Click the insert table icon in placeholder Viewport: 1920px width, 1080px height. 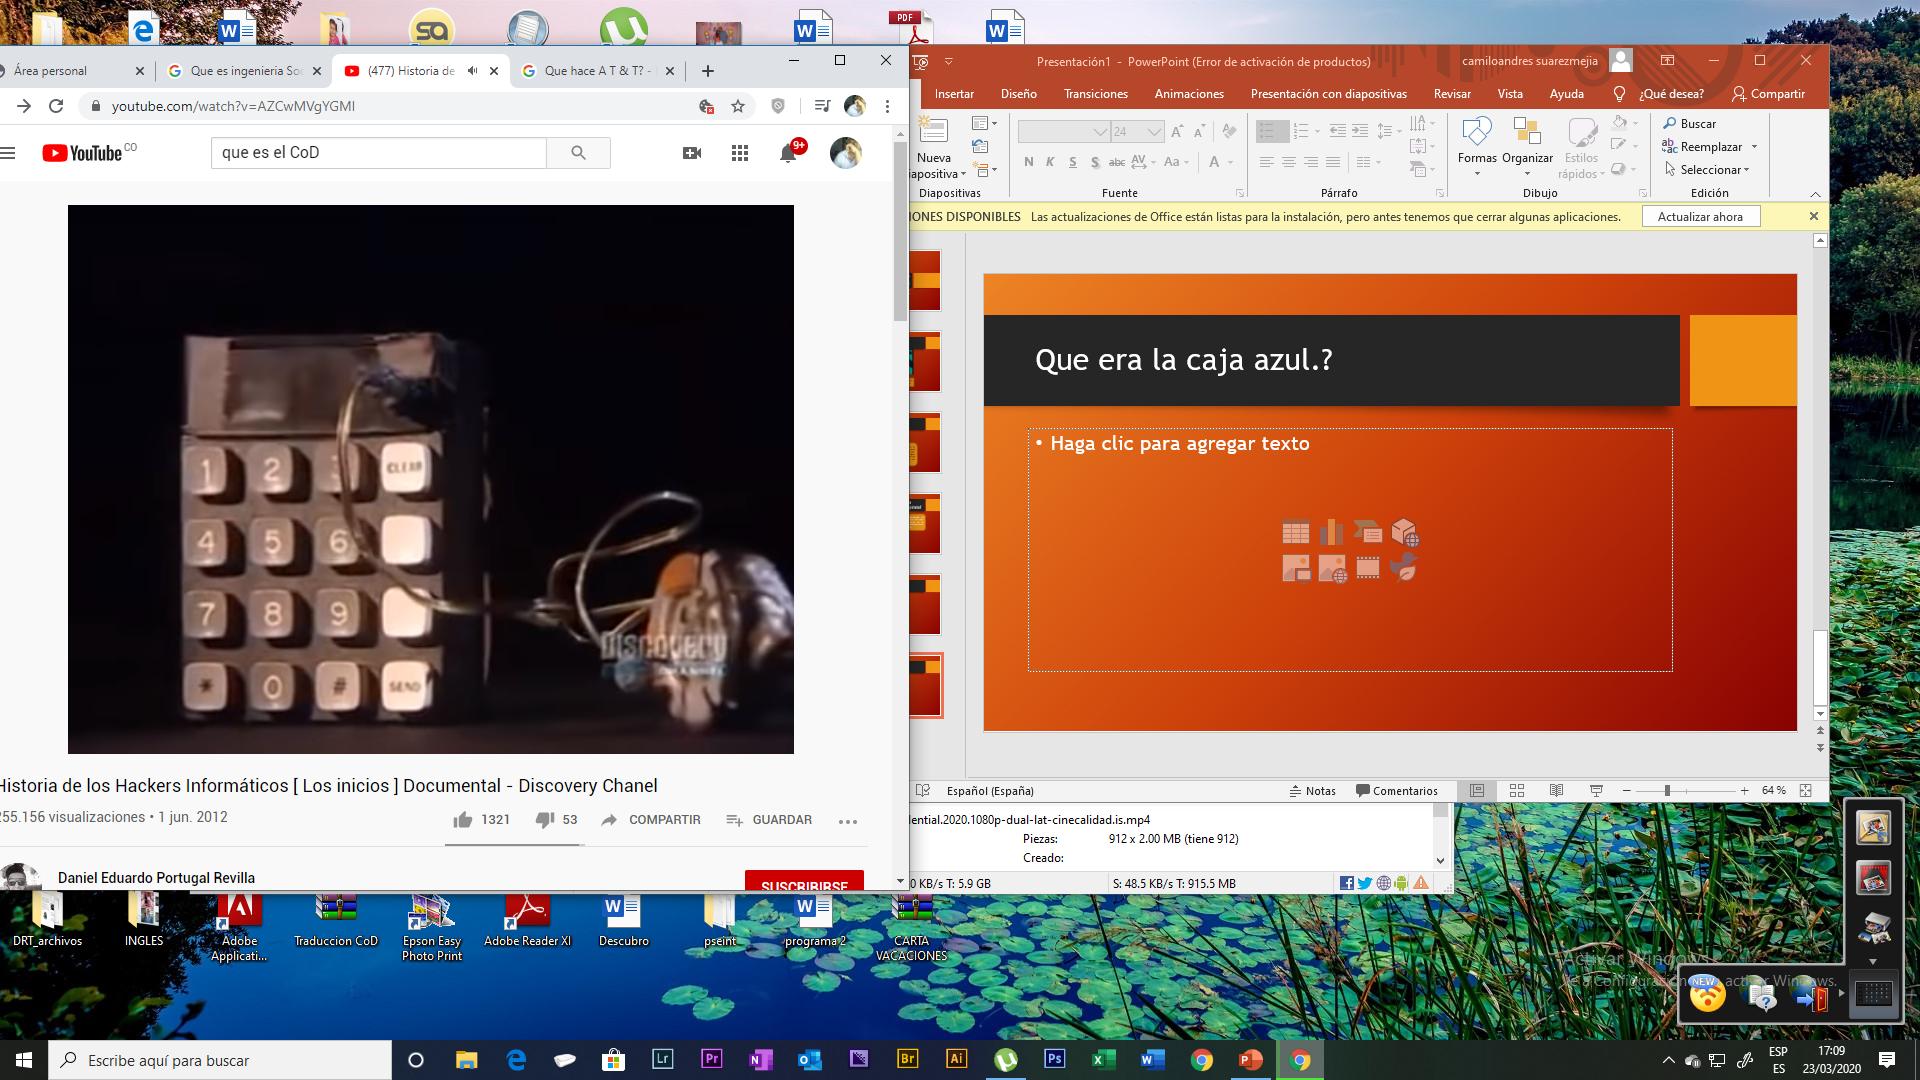pos(1296,533)
